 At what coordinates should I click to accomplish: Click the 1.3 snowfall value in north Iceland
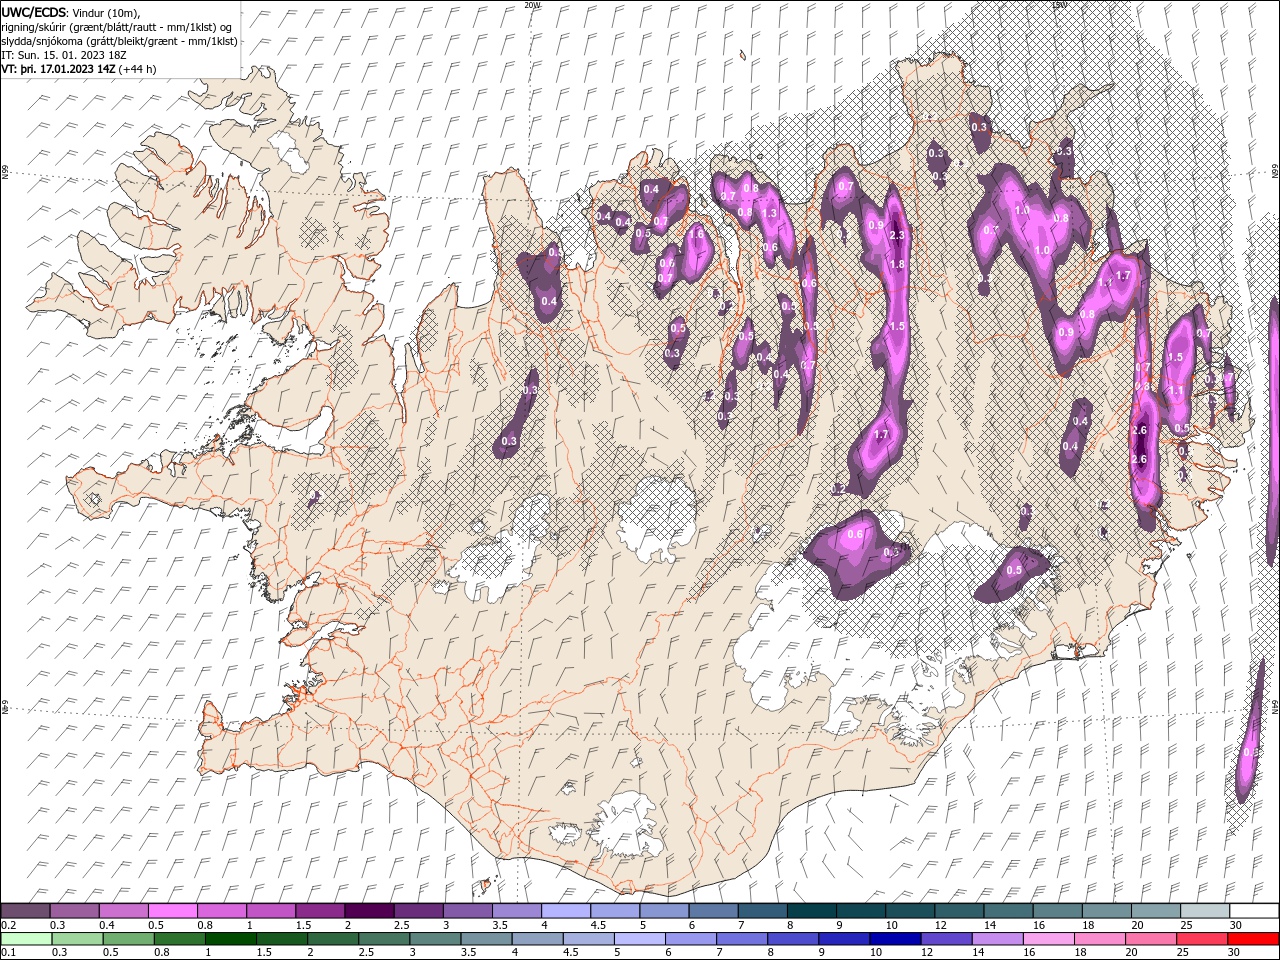tap(770, 213)
